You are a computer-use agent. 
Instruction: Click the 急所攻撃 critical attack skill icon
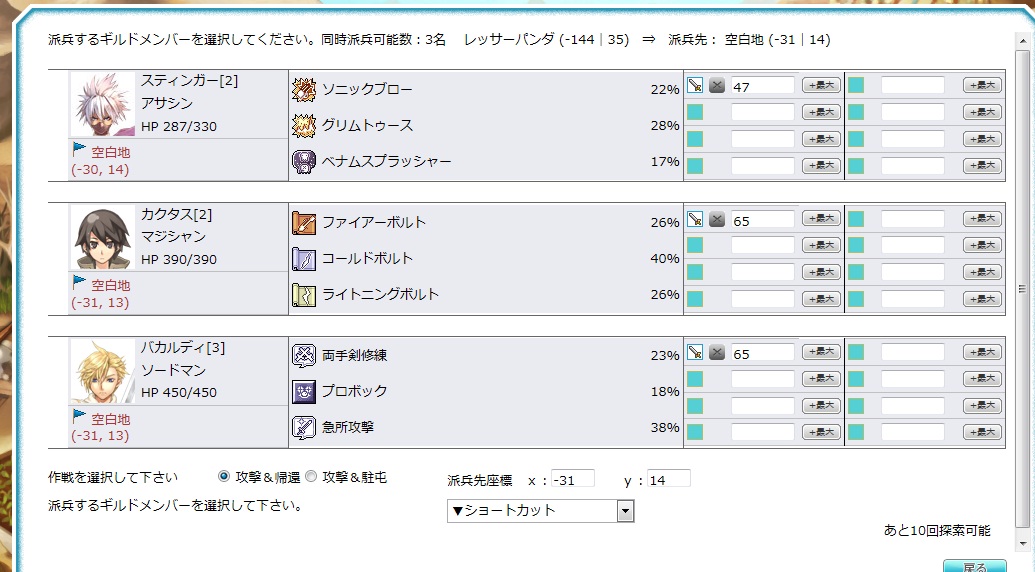point(304,427)
